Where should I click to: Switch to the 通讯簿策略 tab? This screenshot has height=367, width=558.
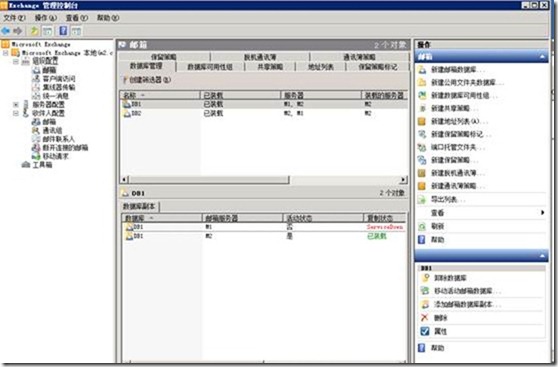pos(359,57)
